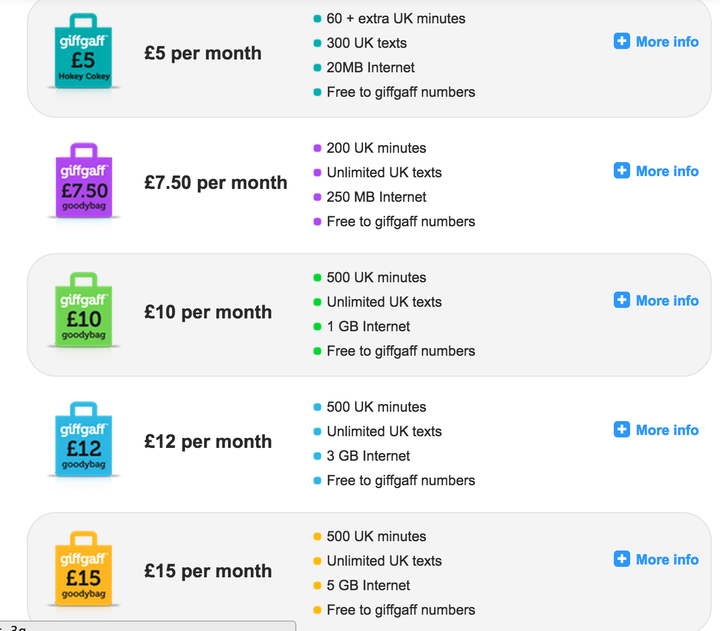Open More info for £15 per month
Screen dimensions: 720x631
click(x=667, y=560)
